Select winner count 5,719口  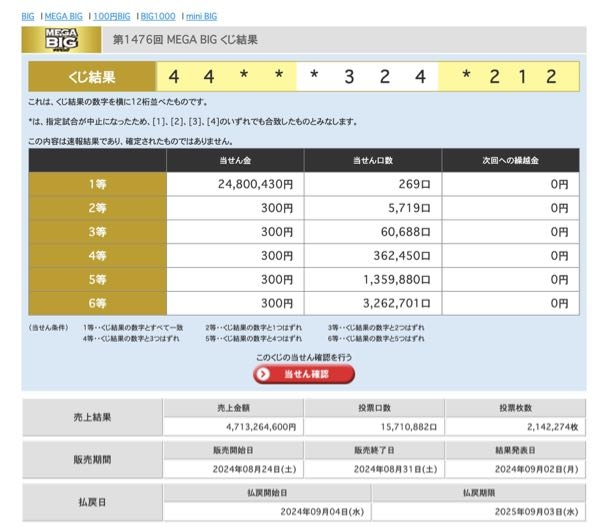409,208
